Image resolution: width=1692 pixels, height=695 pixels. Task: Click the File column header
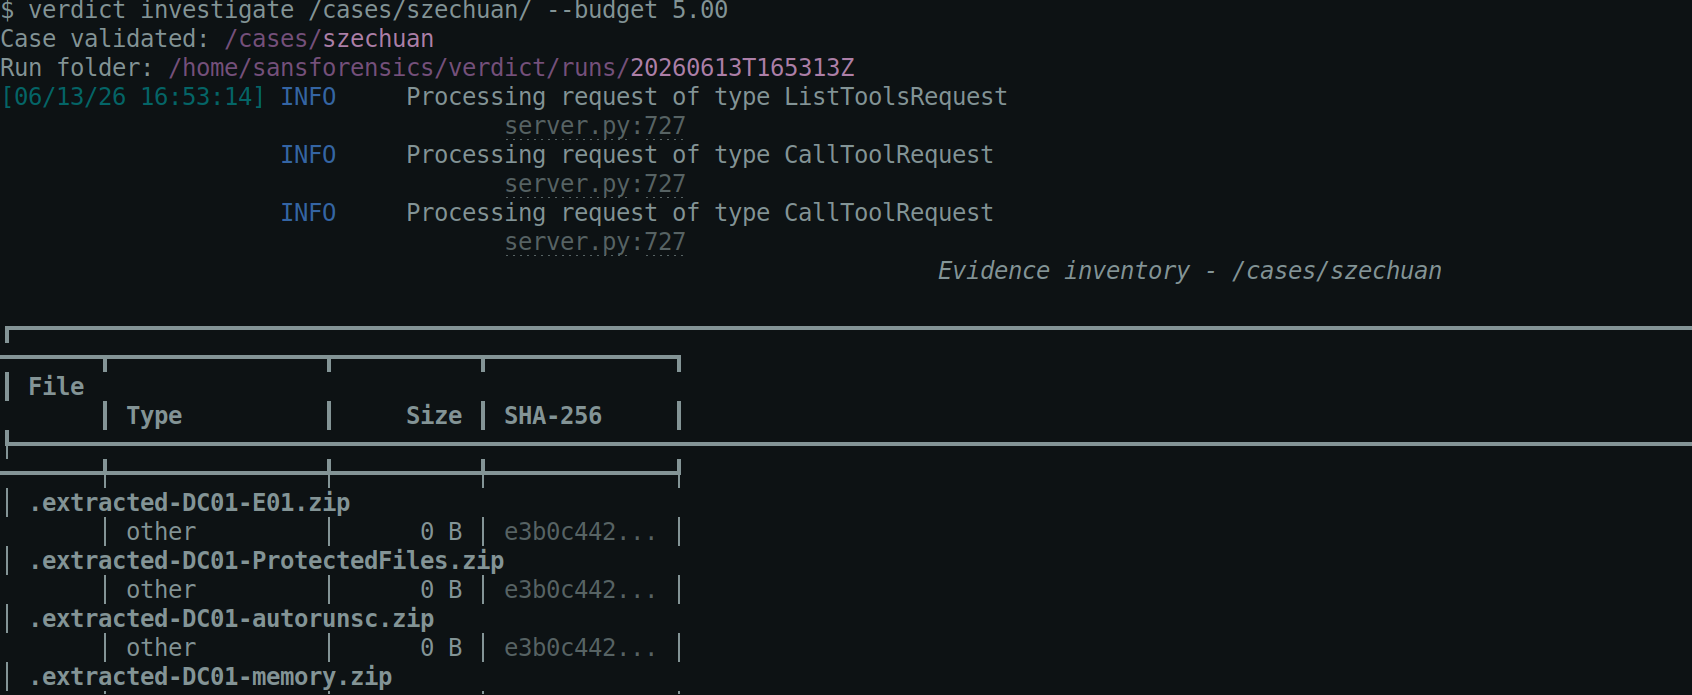(56, 387)
